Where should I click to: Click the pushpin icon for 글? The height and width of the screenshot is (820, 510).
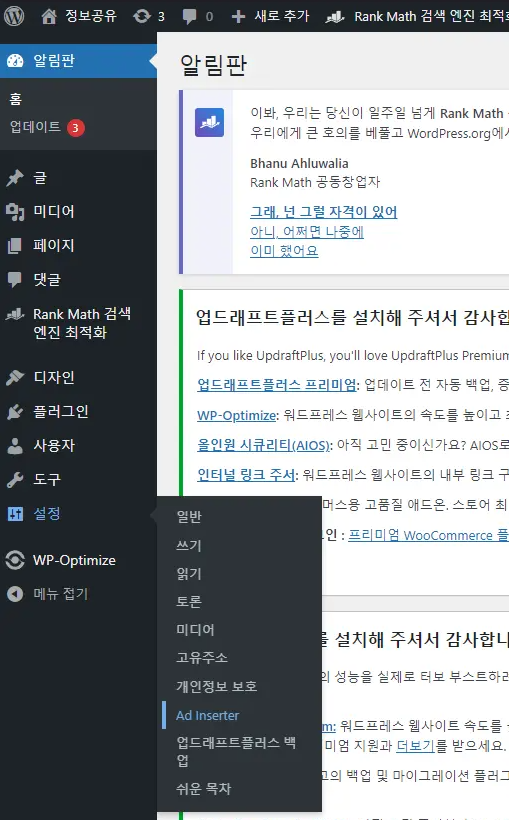[x=15, y=178]
